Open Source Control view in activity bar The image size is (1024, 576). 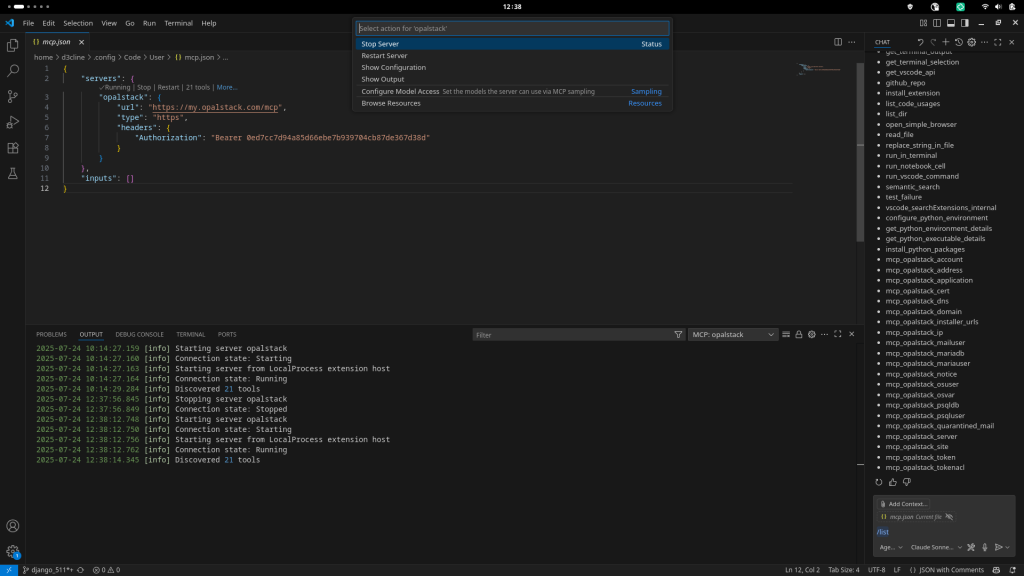pyautogui.click(x=12, y=97)
